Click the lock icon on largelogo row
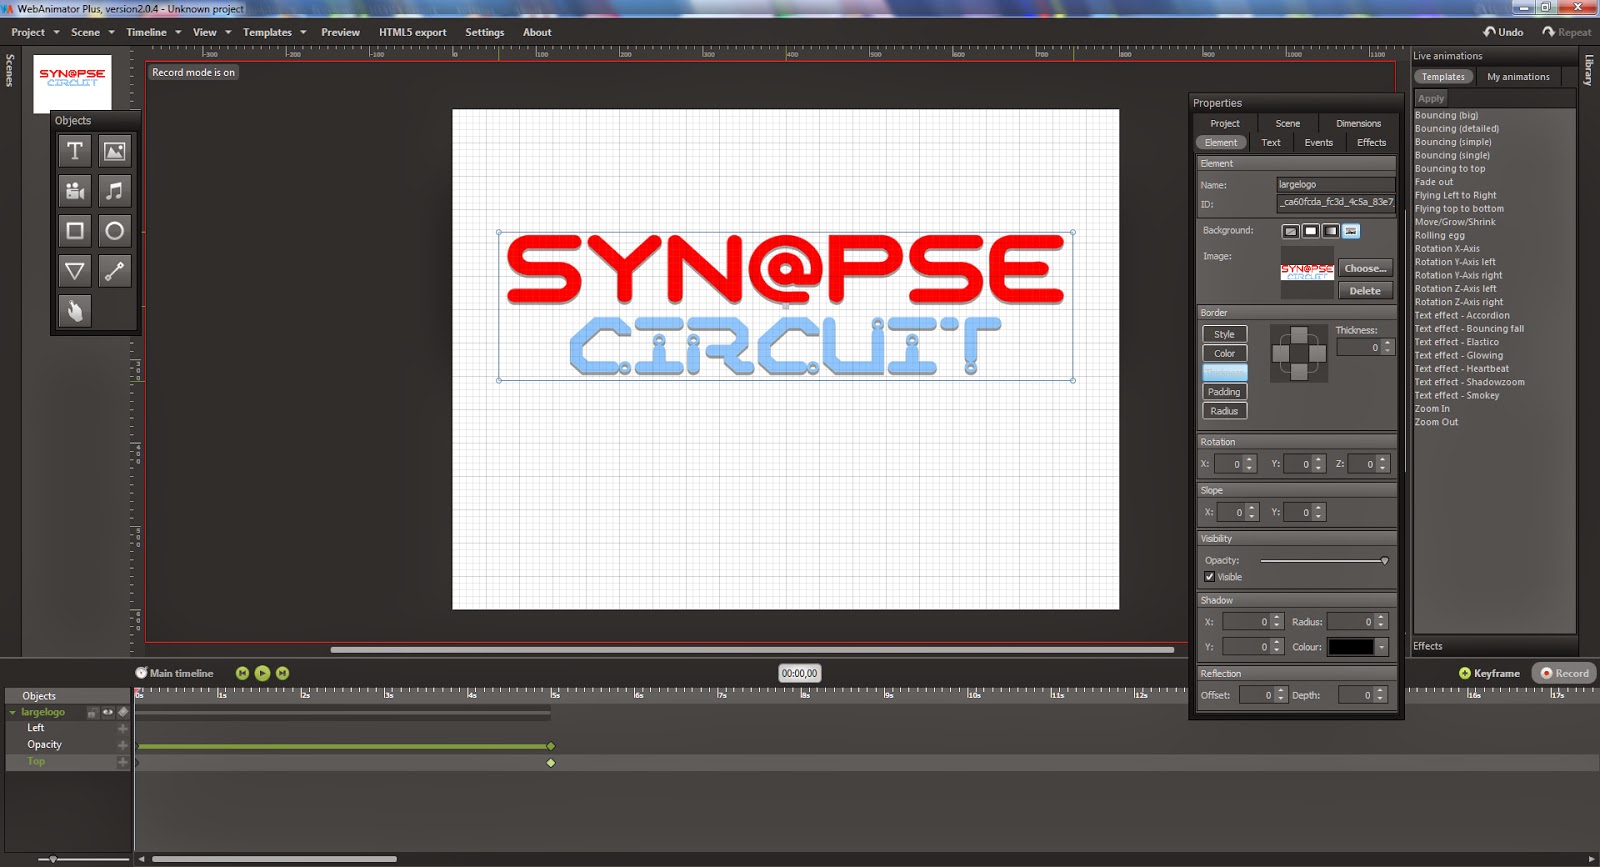Image resolution: width=1600 pixels, height=867 pixels. pyautogui.click(x=92, y=712)
